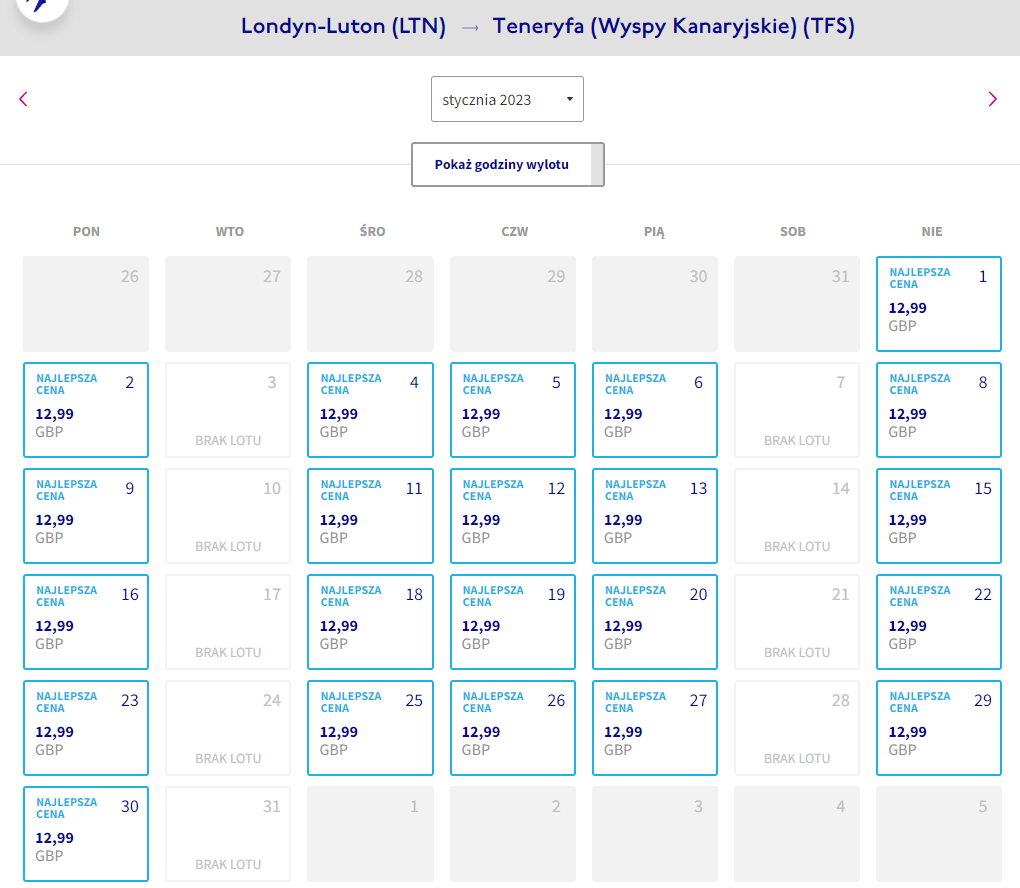The image size is (1020, 888).
Task: Go to next month with right arrow
Action: pyautogui.click(x=992, y=99)
